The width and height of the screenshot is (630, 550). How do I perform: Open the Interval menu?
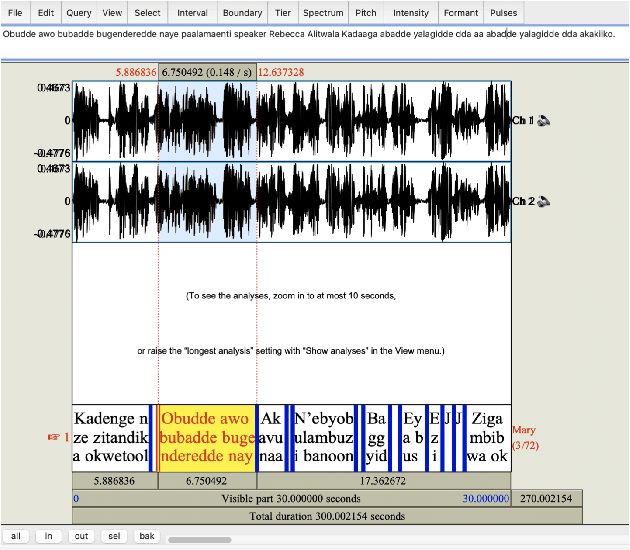pos(192,13)
